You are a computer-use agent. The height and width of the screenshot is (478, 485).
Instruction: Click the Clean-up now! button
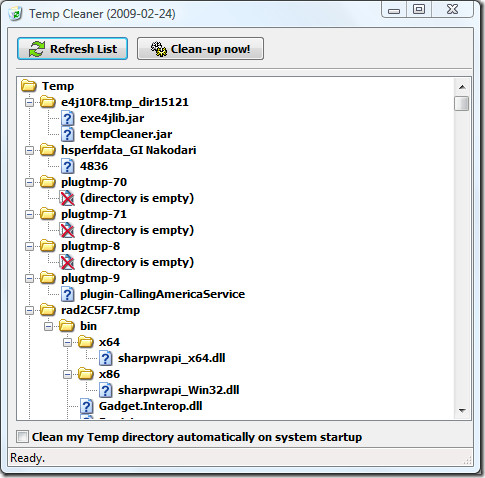(200, 49)
